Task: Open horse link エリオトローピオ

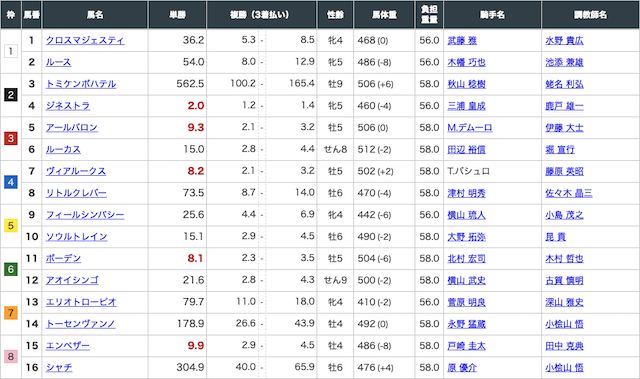Action: pos(81,302)
